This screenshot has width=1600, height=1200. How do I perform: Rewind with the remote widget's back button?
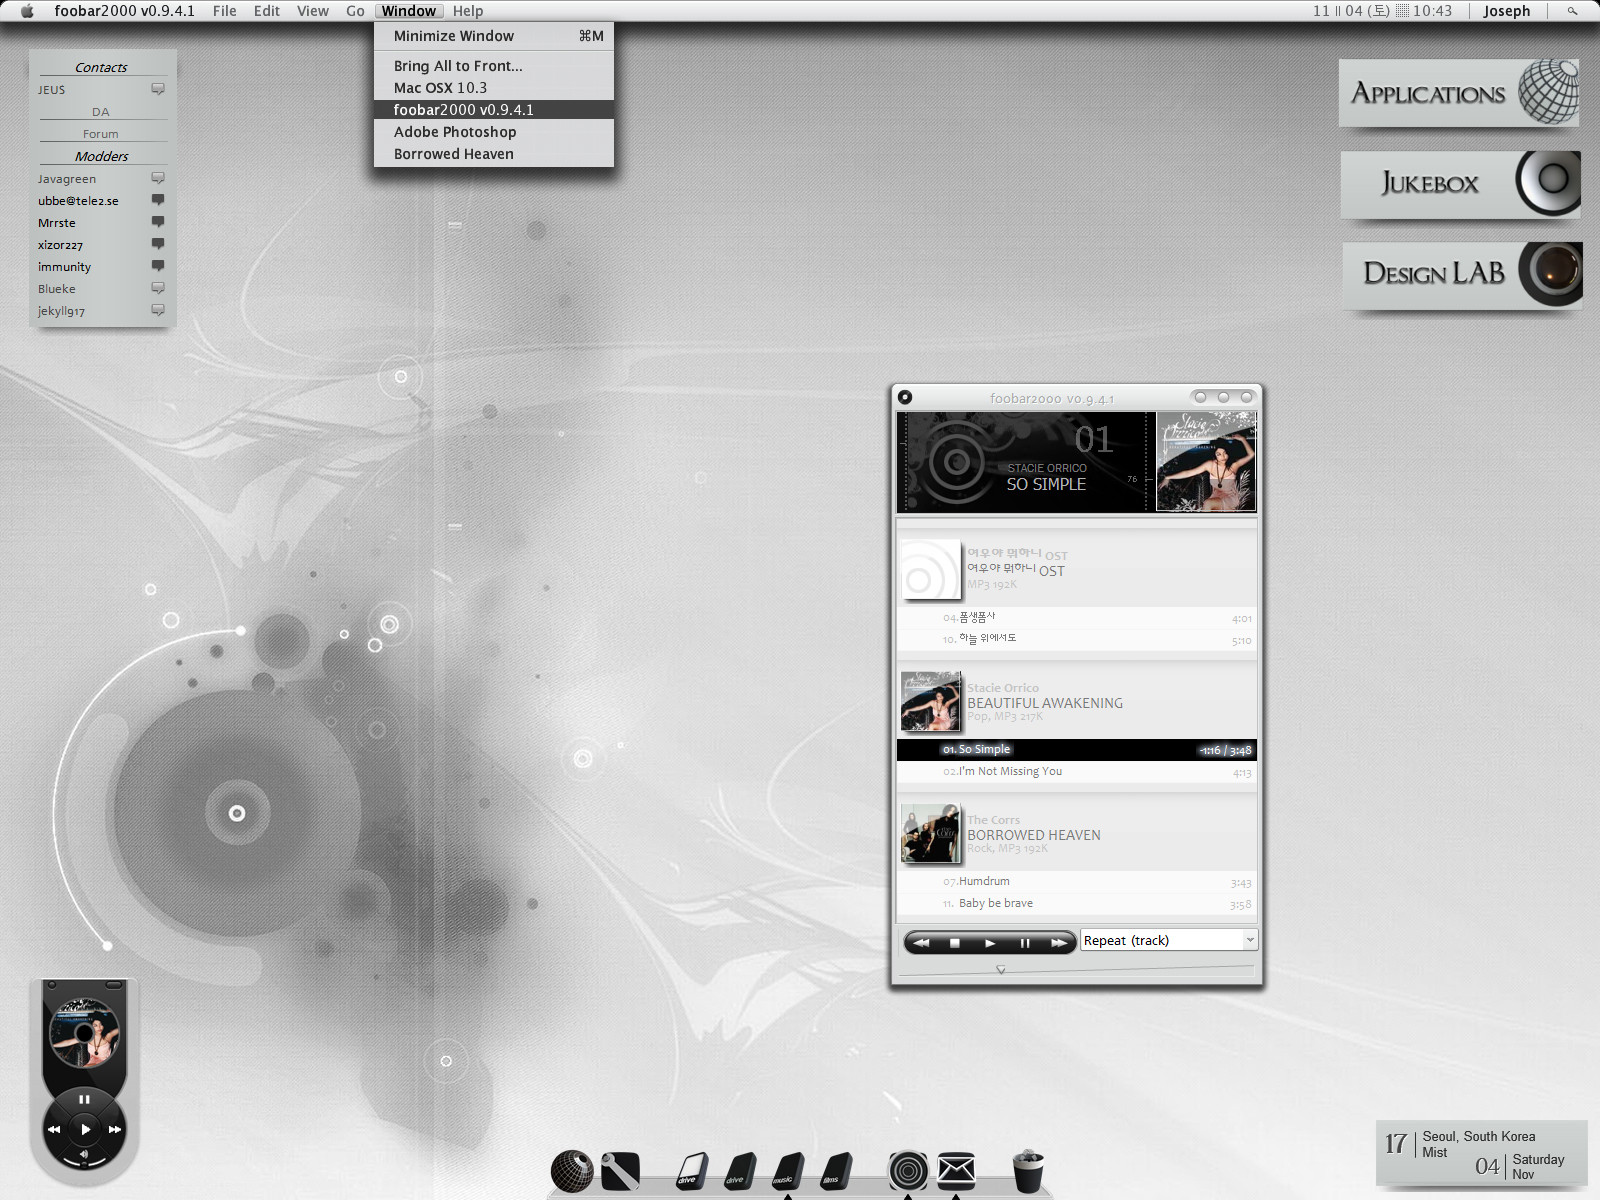[x=54, y=1129]
